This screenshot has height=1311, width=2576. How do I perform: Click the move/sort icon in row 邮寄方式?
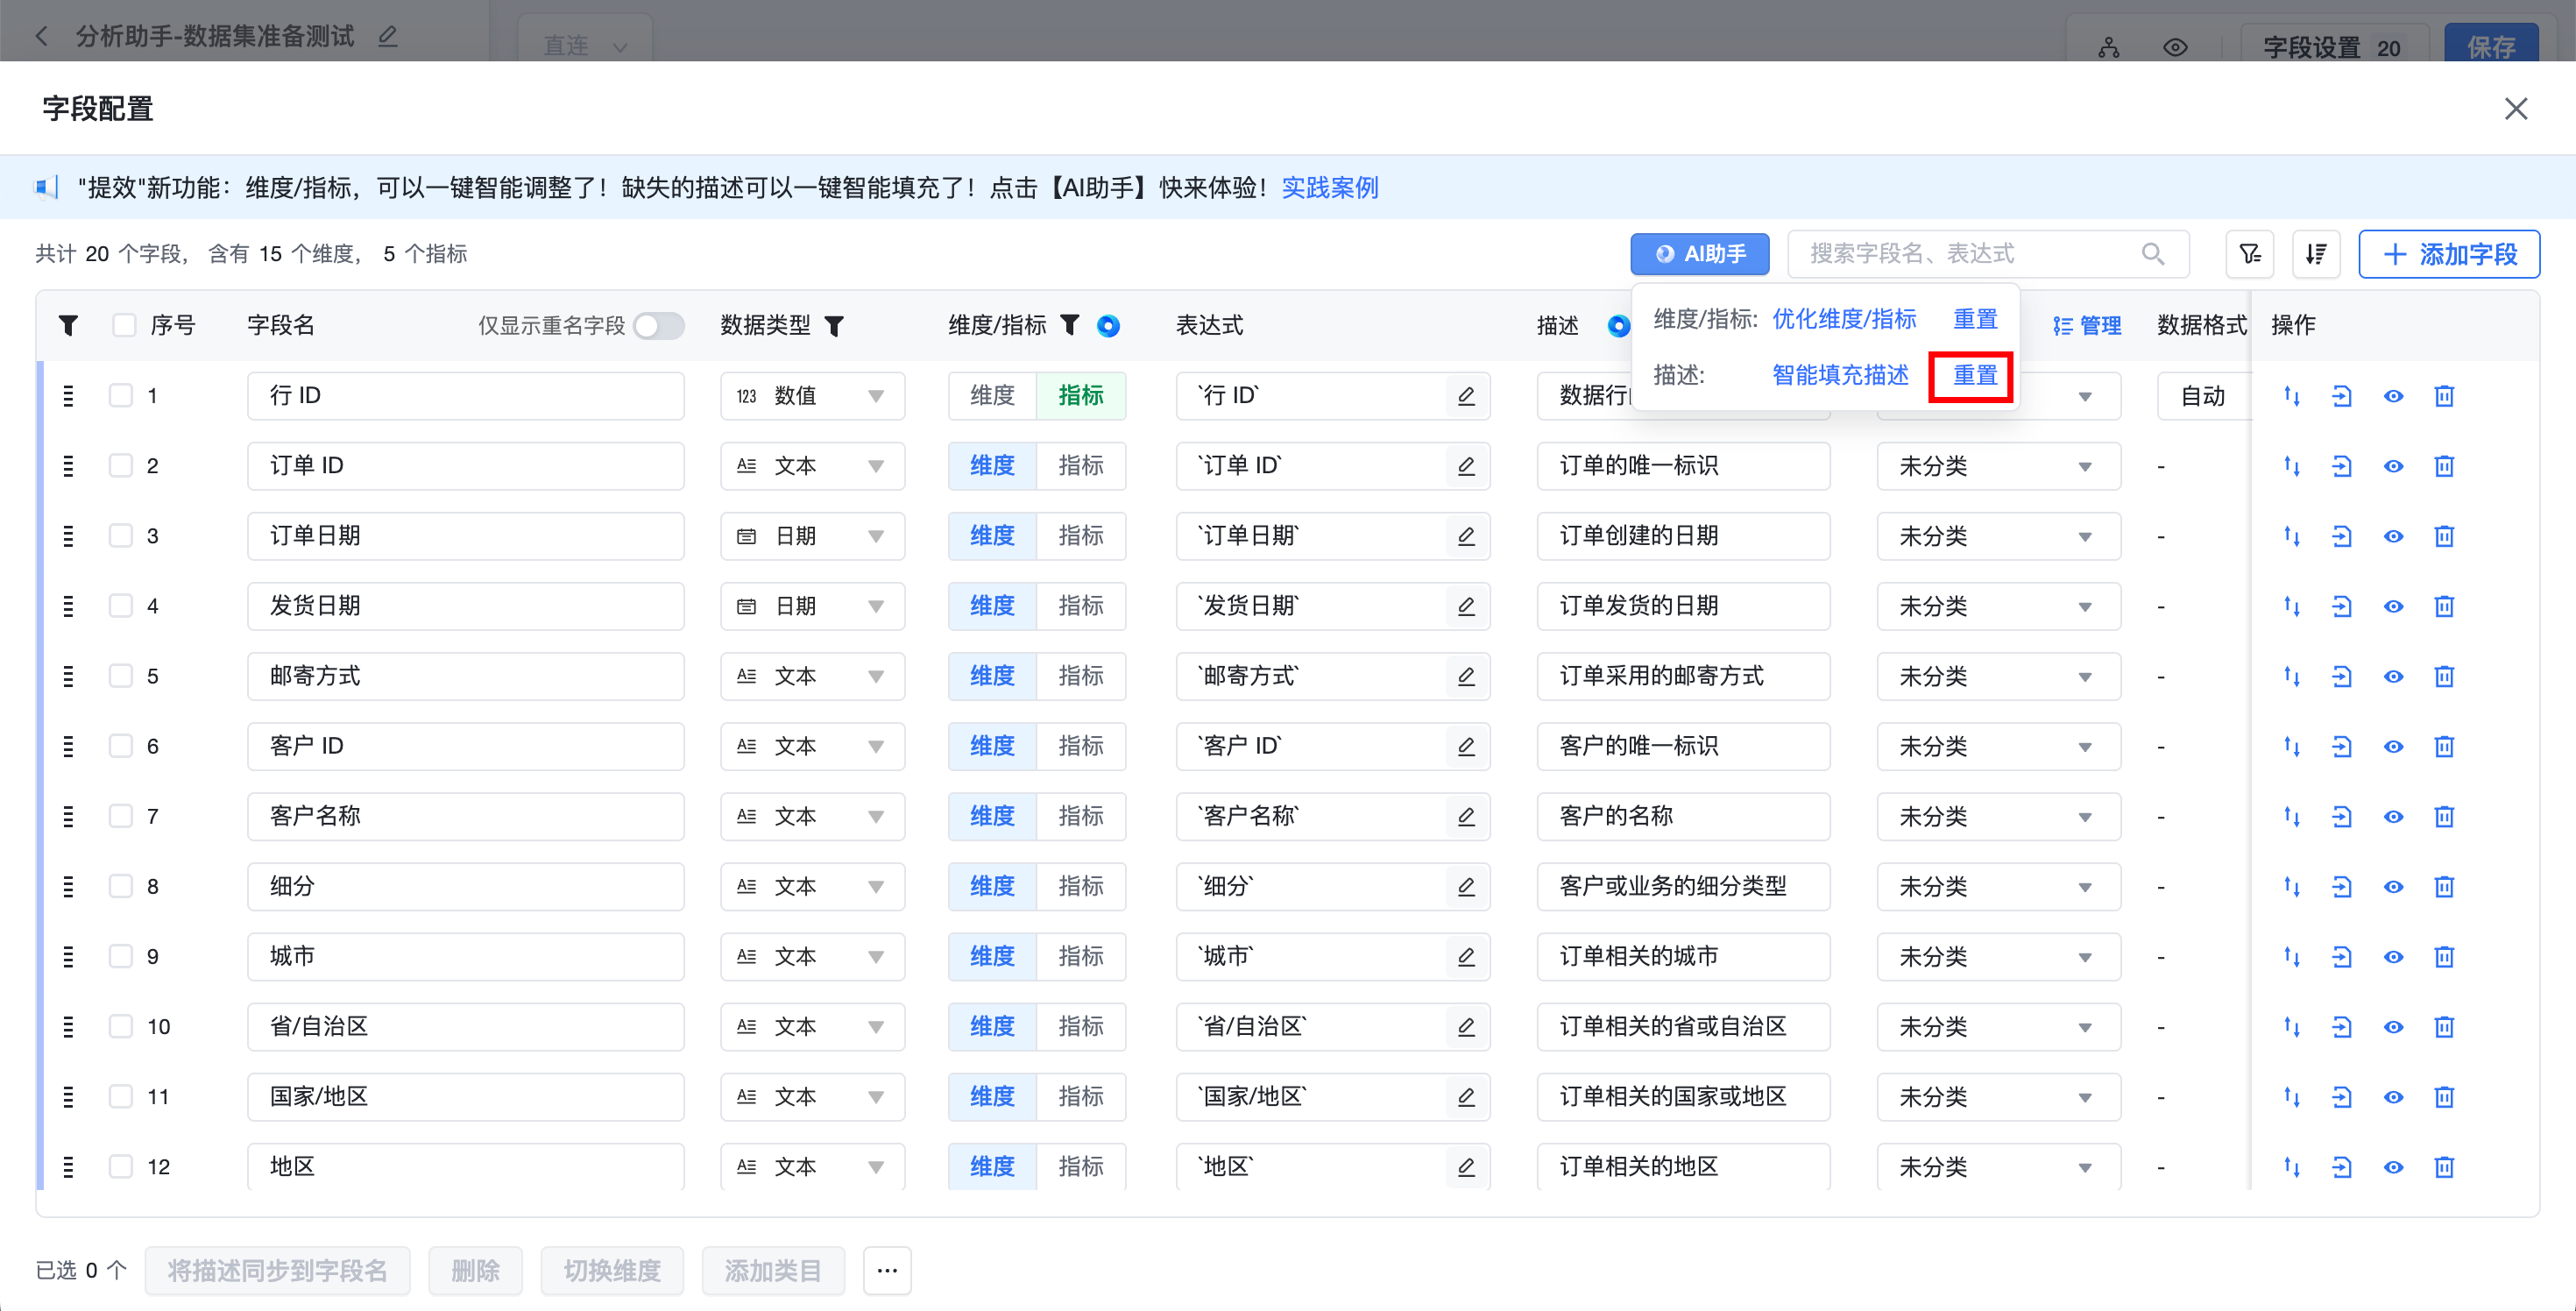click(2292, 676)
